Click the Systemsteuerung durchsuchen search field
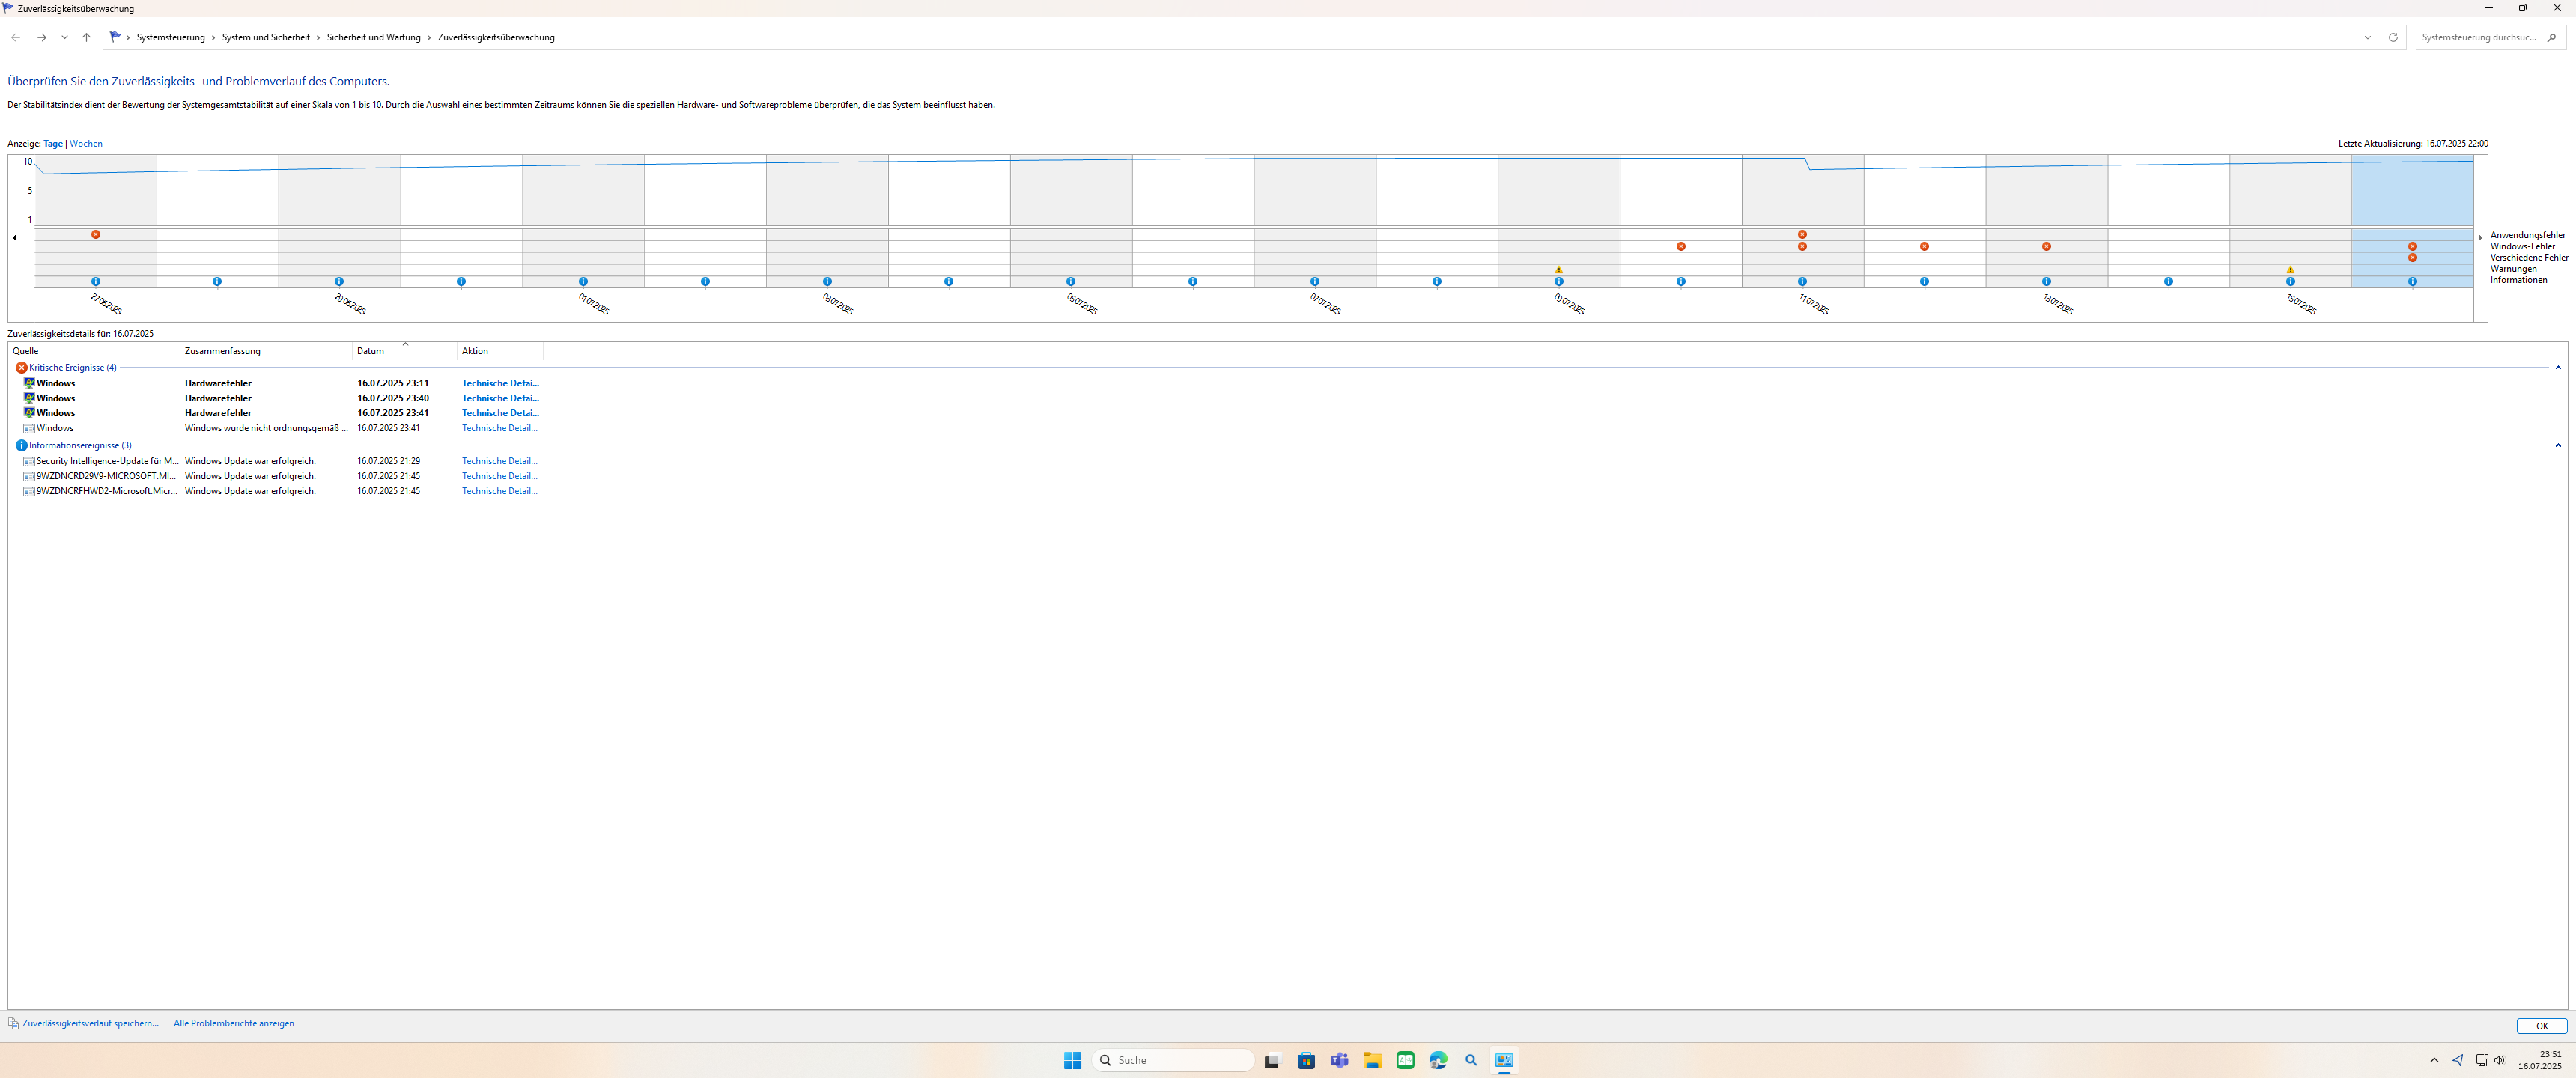The width and height of the screenshot is (2576, 1078). coord(2479,37)
